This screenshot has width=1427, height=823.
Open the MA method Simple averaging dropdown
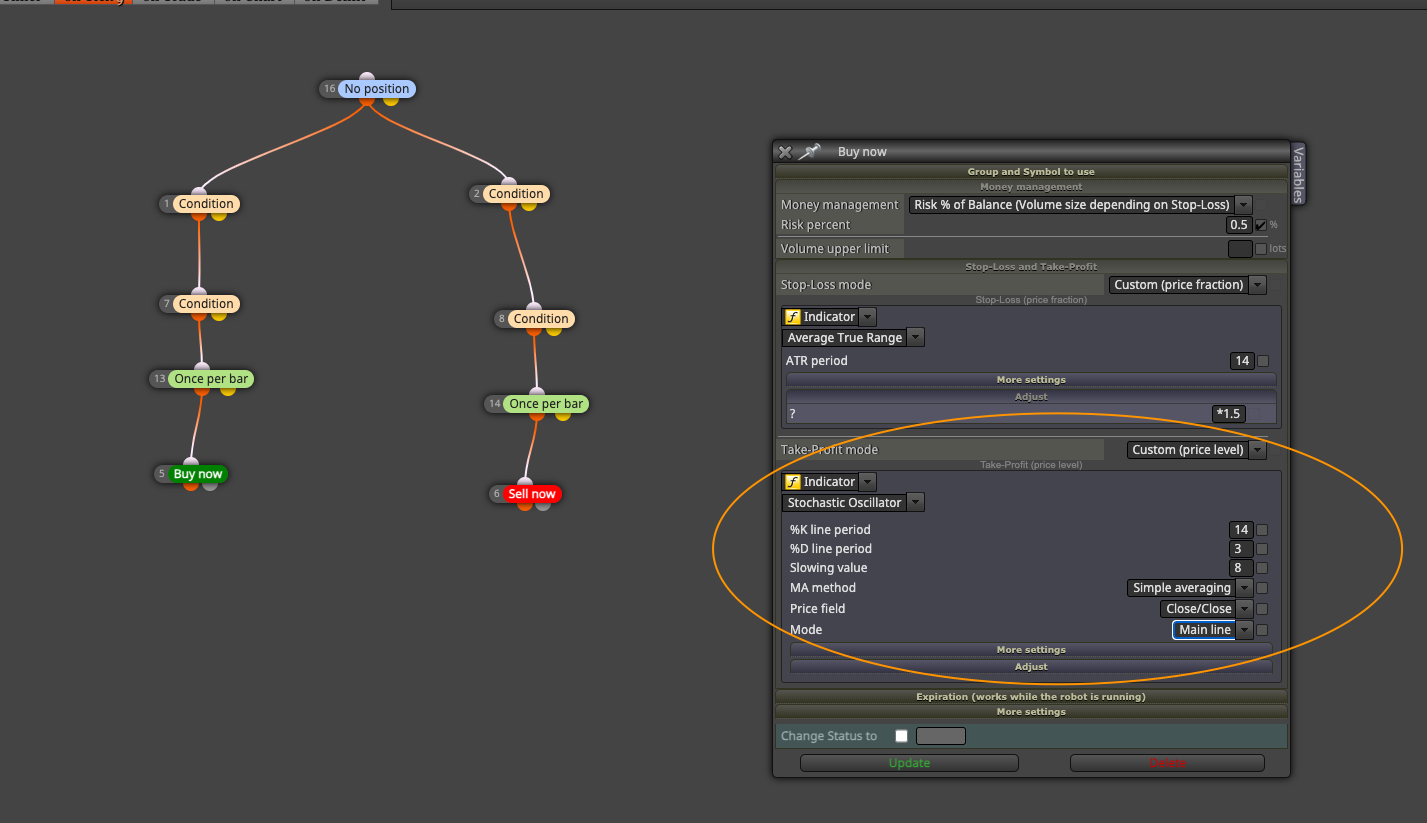[x=1190, y=588]
